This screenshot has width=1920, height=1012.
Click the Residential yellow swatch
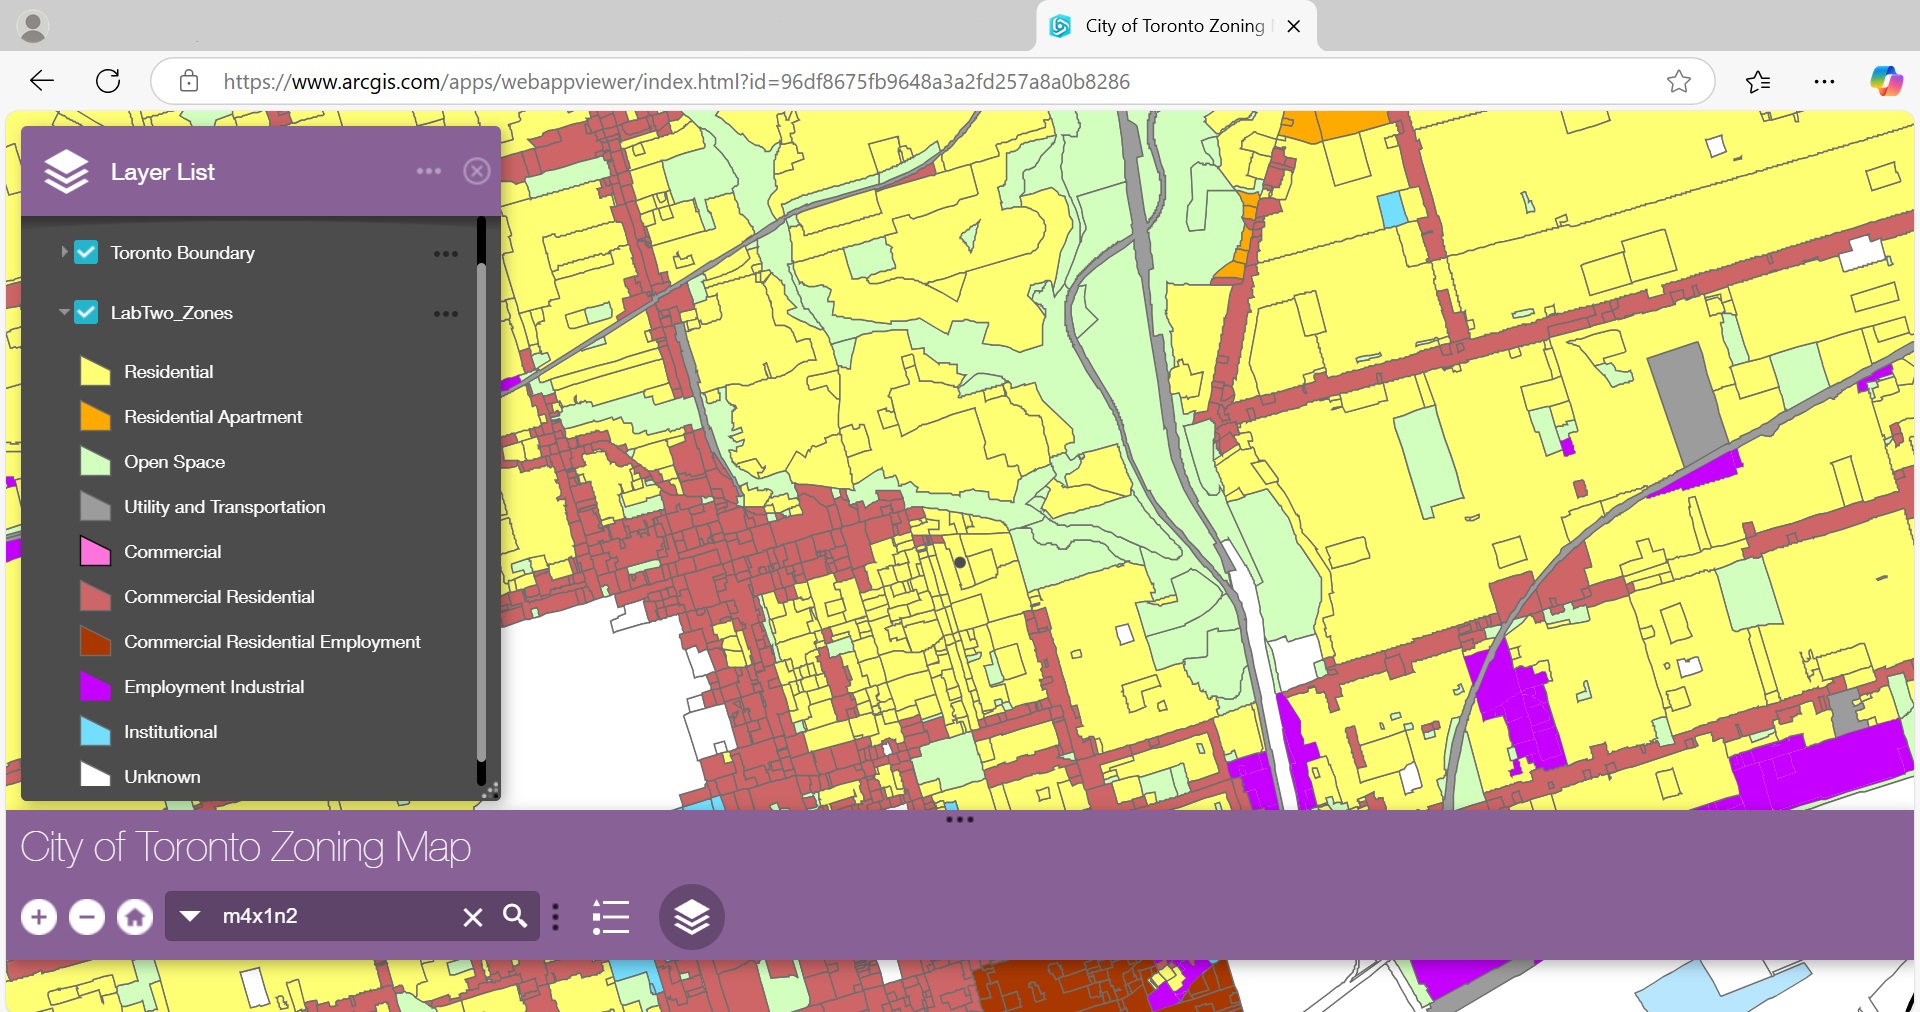95,371
